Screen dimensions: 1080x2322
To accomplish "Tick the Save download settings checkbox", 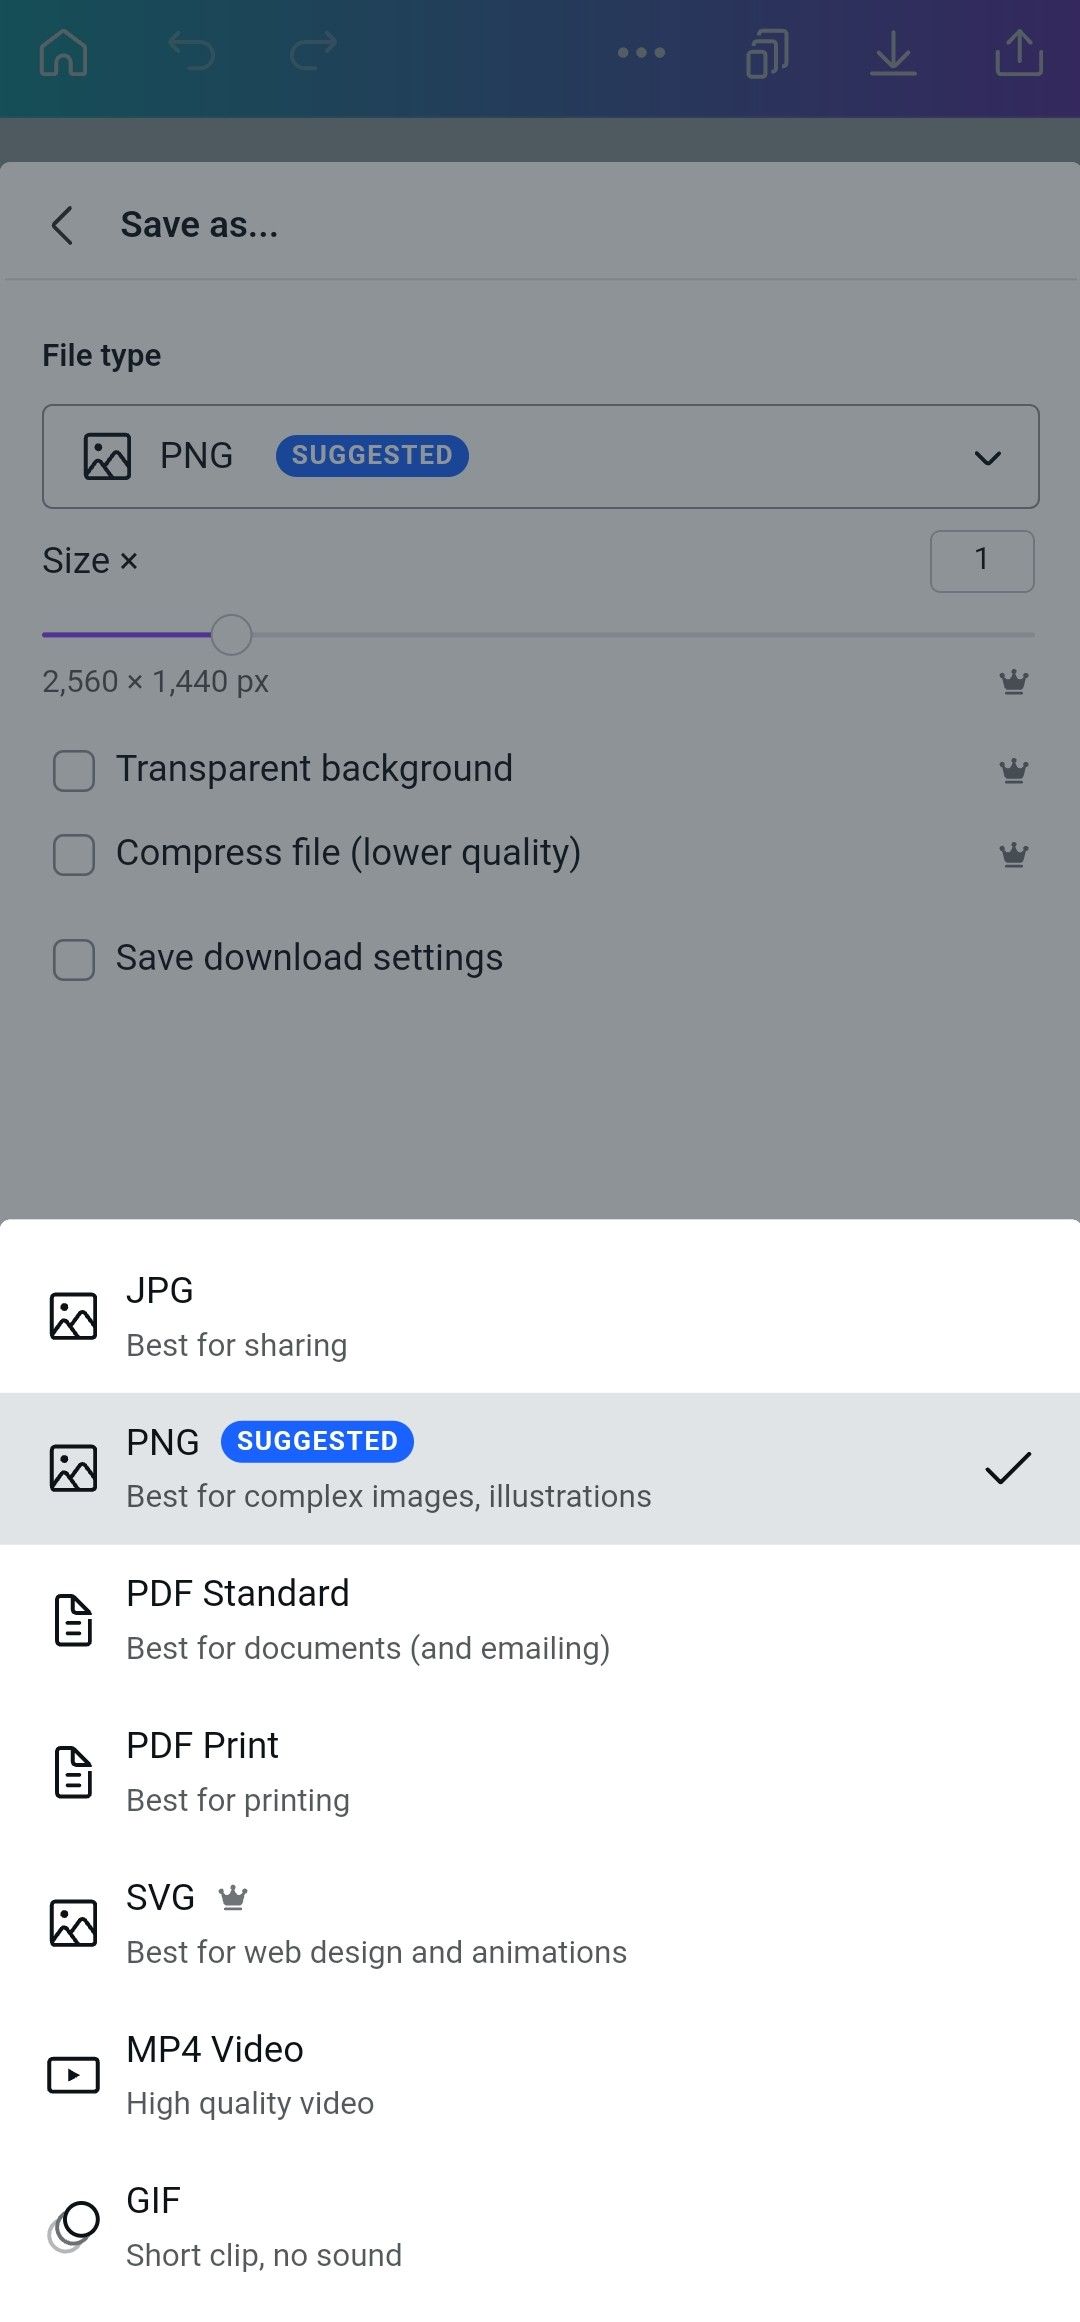I will (x=74, y=960).
